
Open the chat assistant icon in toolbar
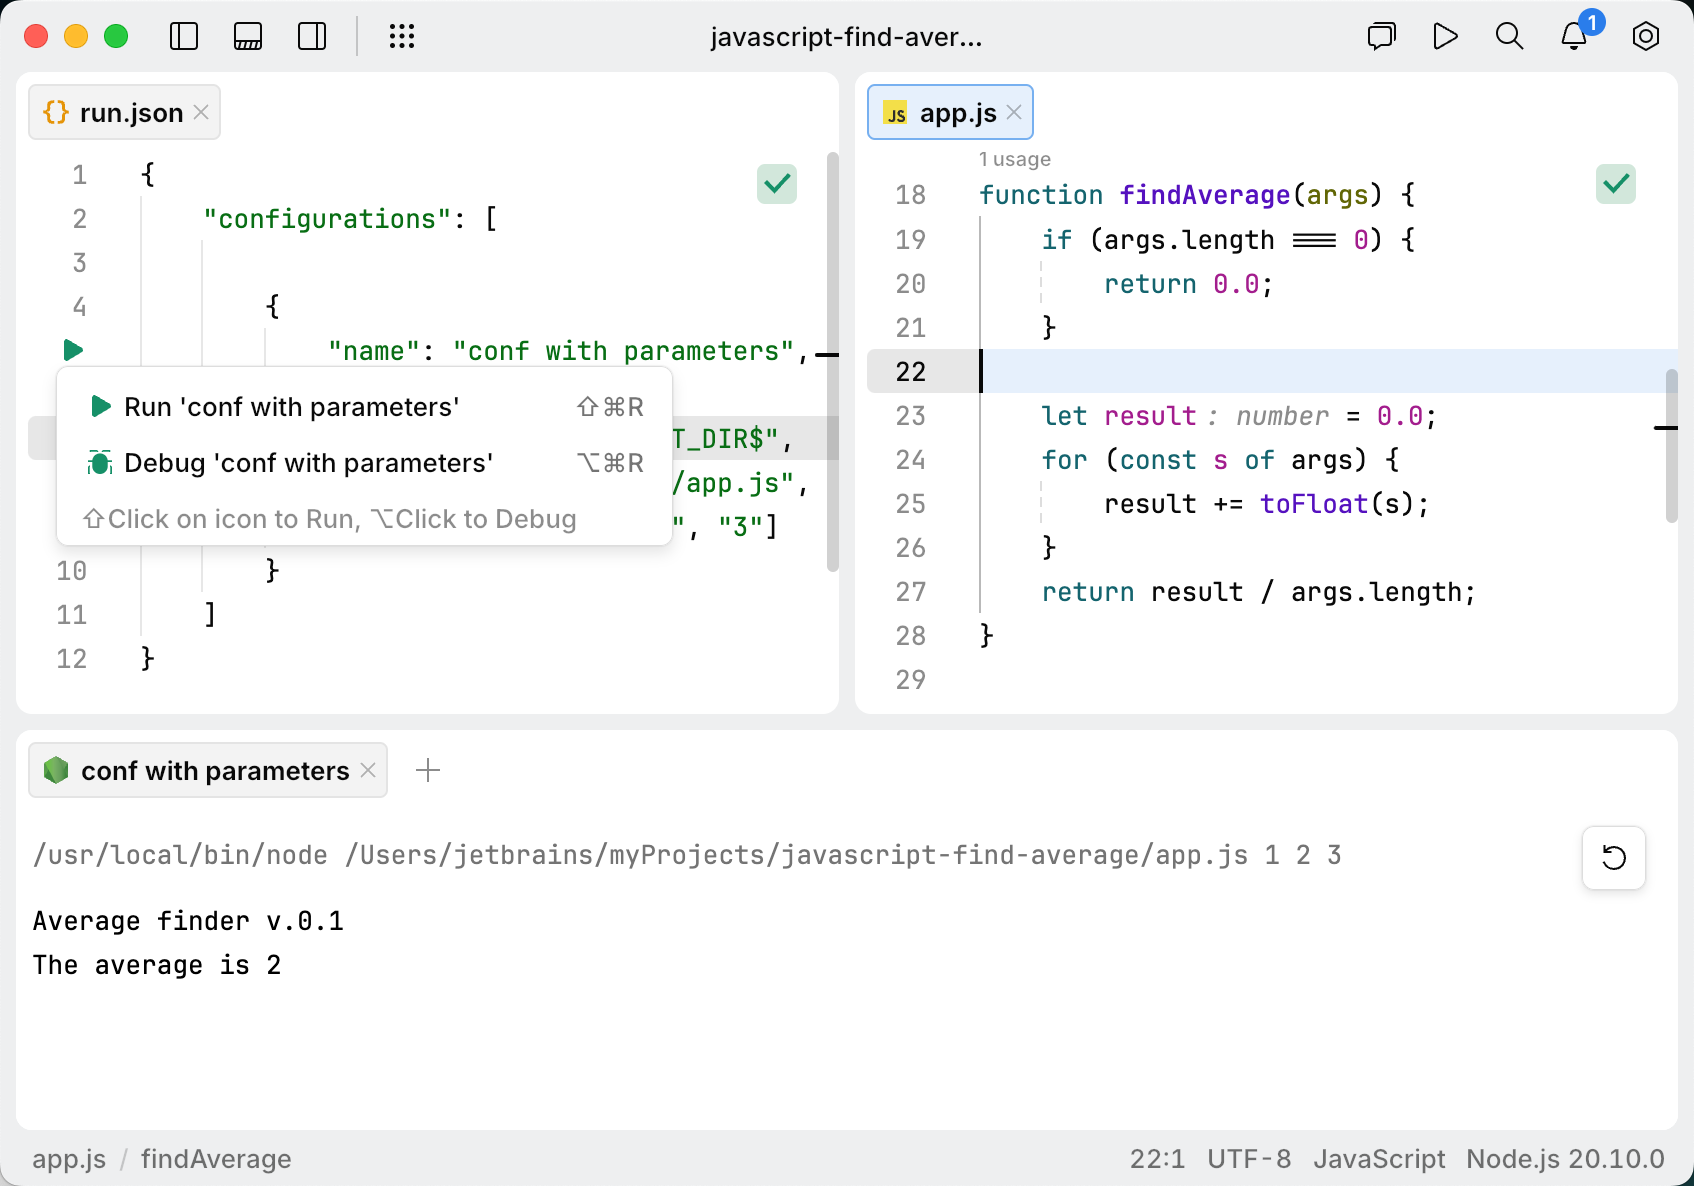(x=1381, y=37)
